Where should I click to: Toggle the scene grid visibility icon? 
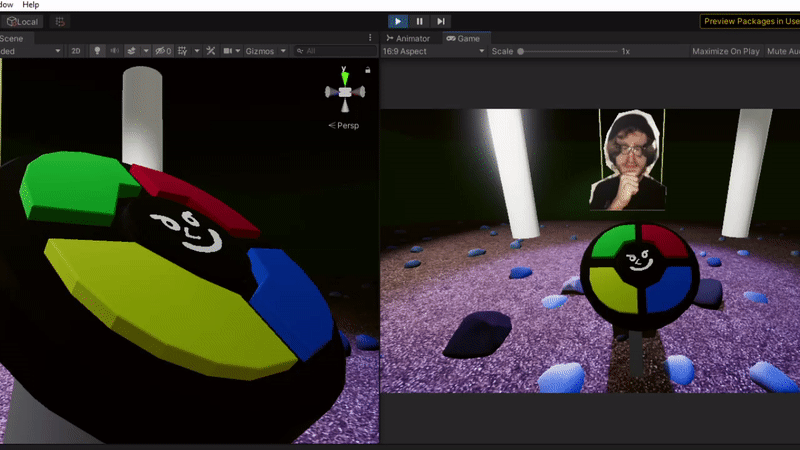pos(183,51)
